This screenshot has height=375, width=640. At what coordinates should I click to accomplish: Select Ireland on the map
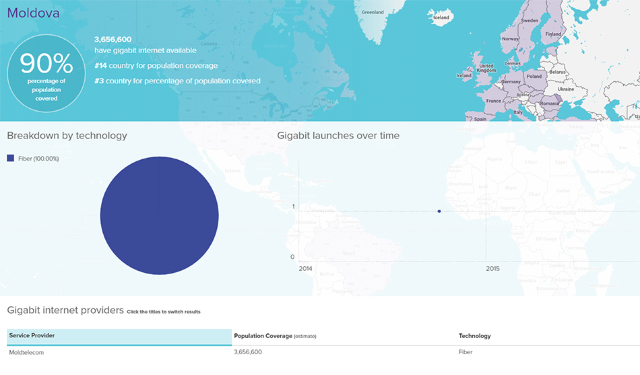[464, 75]
